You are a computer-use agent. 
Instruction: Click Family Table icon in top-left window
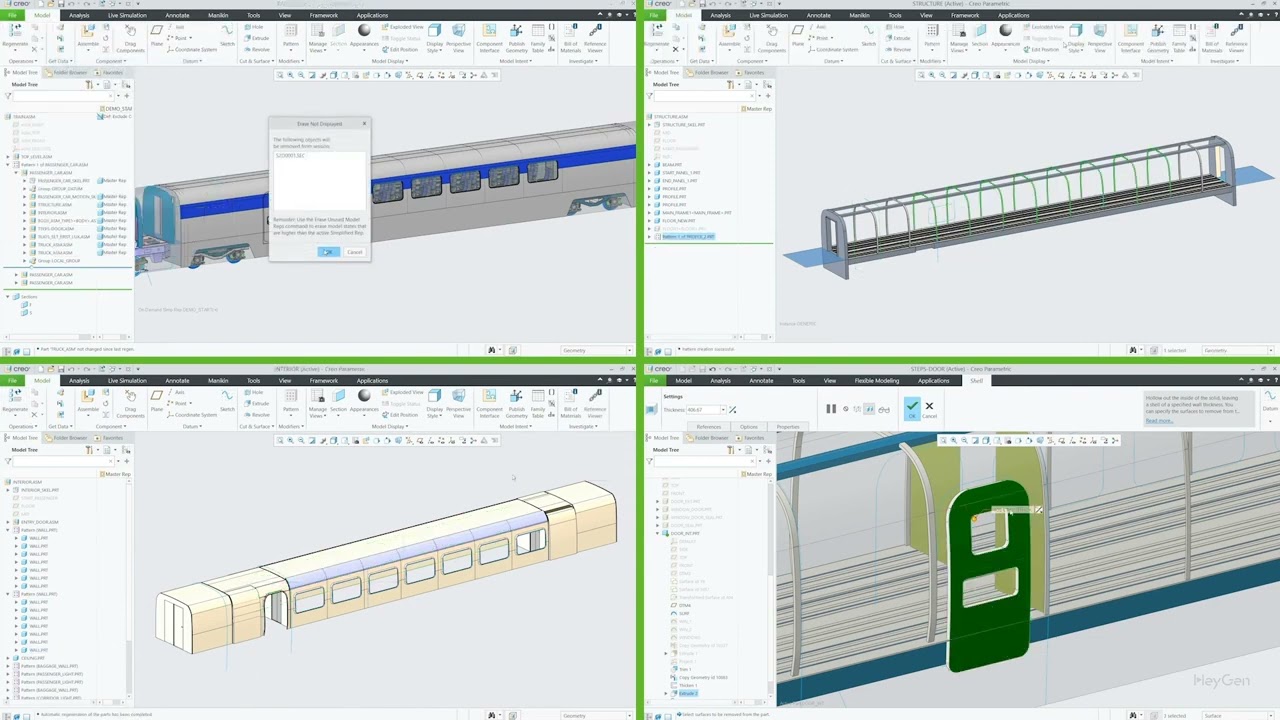[538, 38]
